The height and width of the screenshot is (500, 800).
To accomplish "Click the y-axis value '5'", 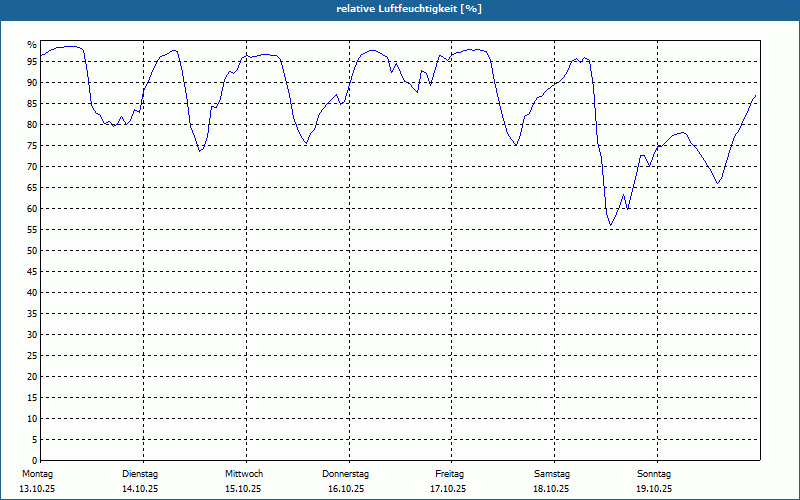I will [34, 440].
